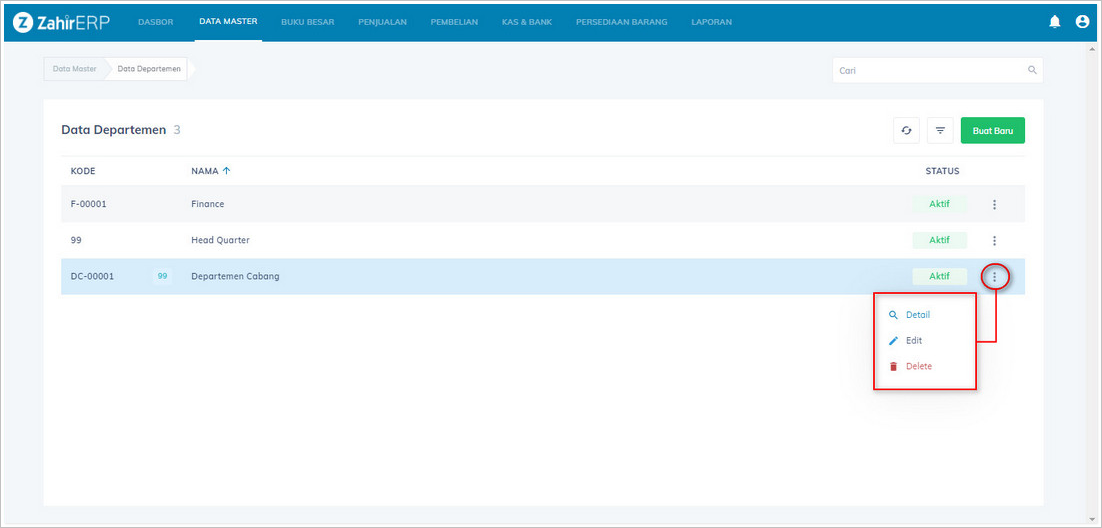Image resolution: width=1102 pixels, height=528 pixels.
Task: Choose Edit in the context menu
Action: coord(913,341)
